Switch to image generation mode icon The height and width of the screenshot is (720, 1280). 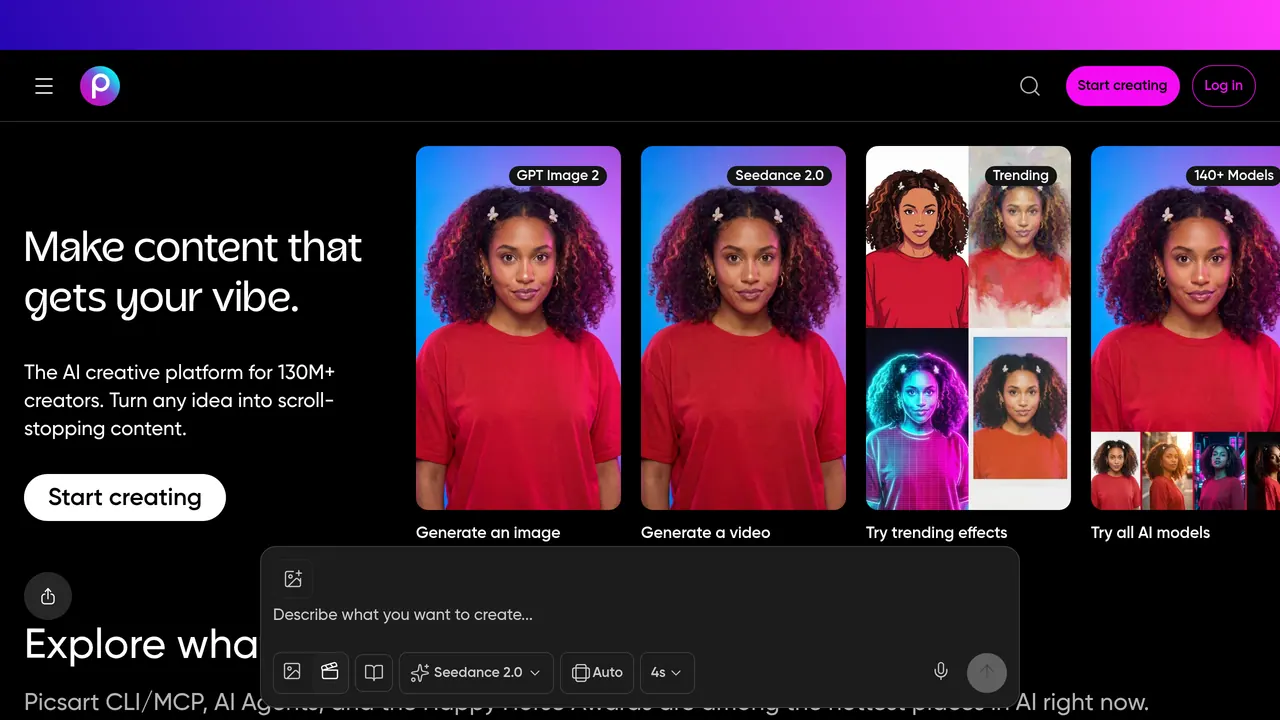click(292, 672)
